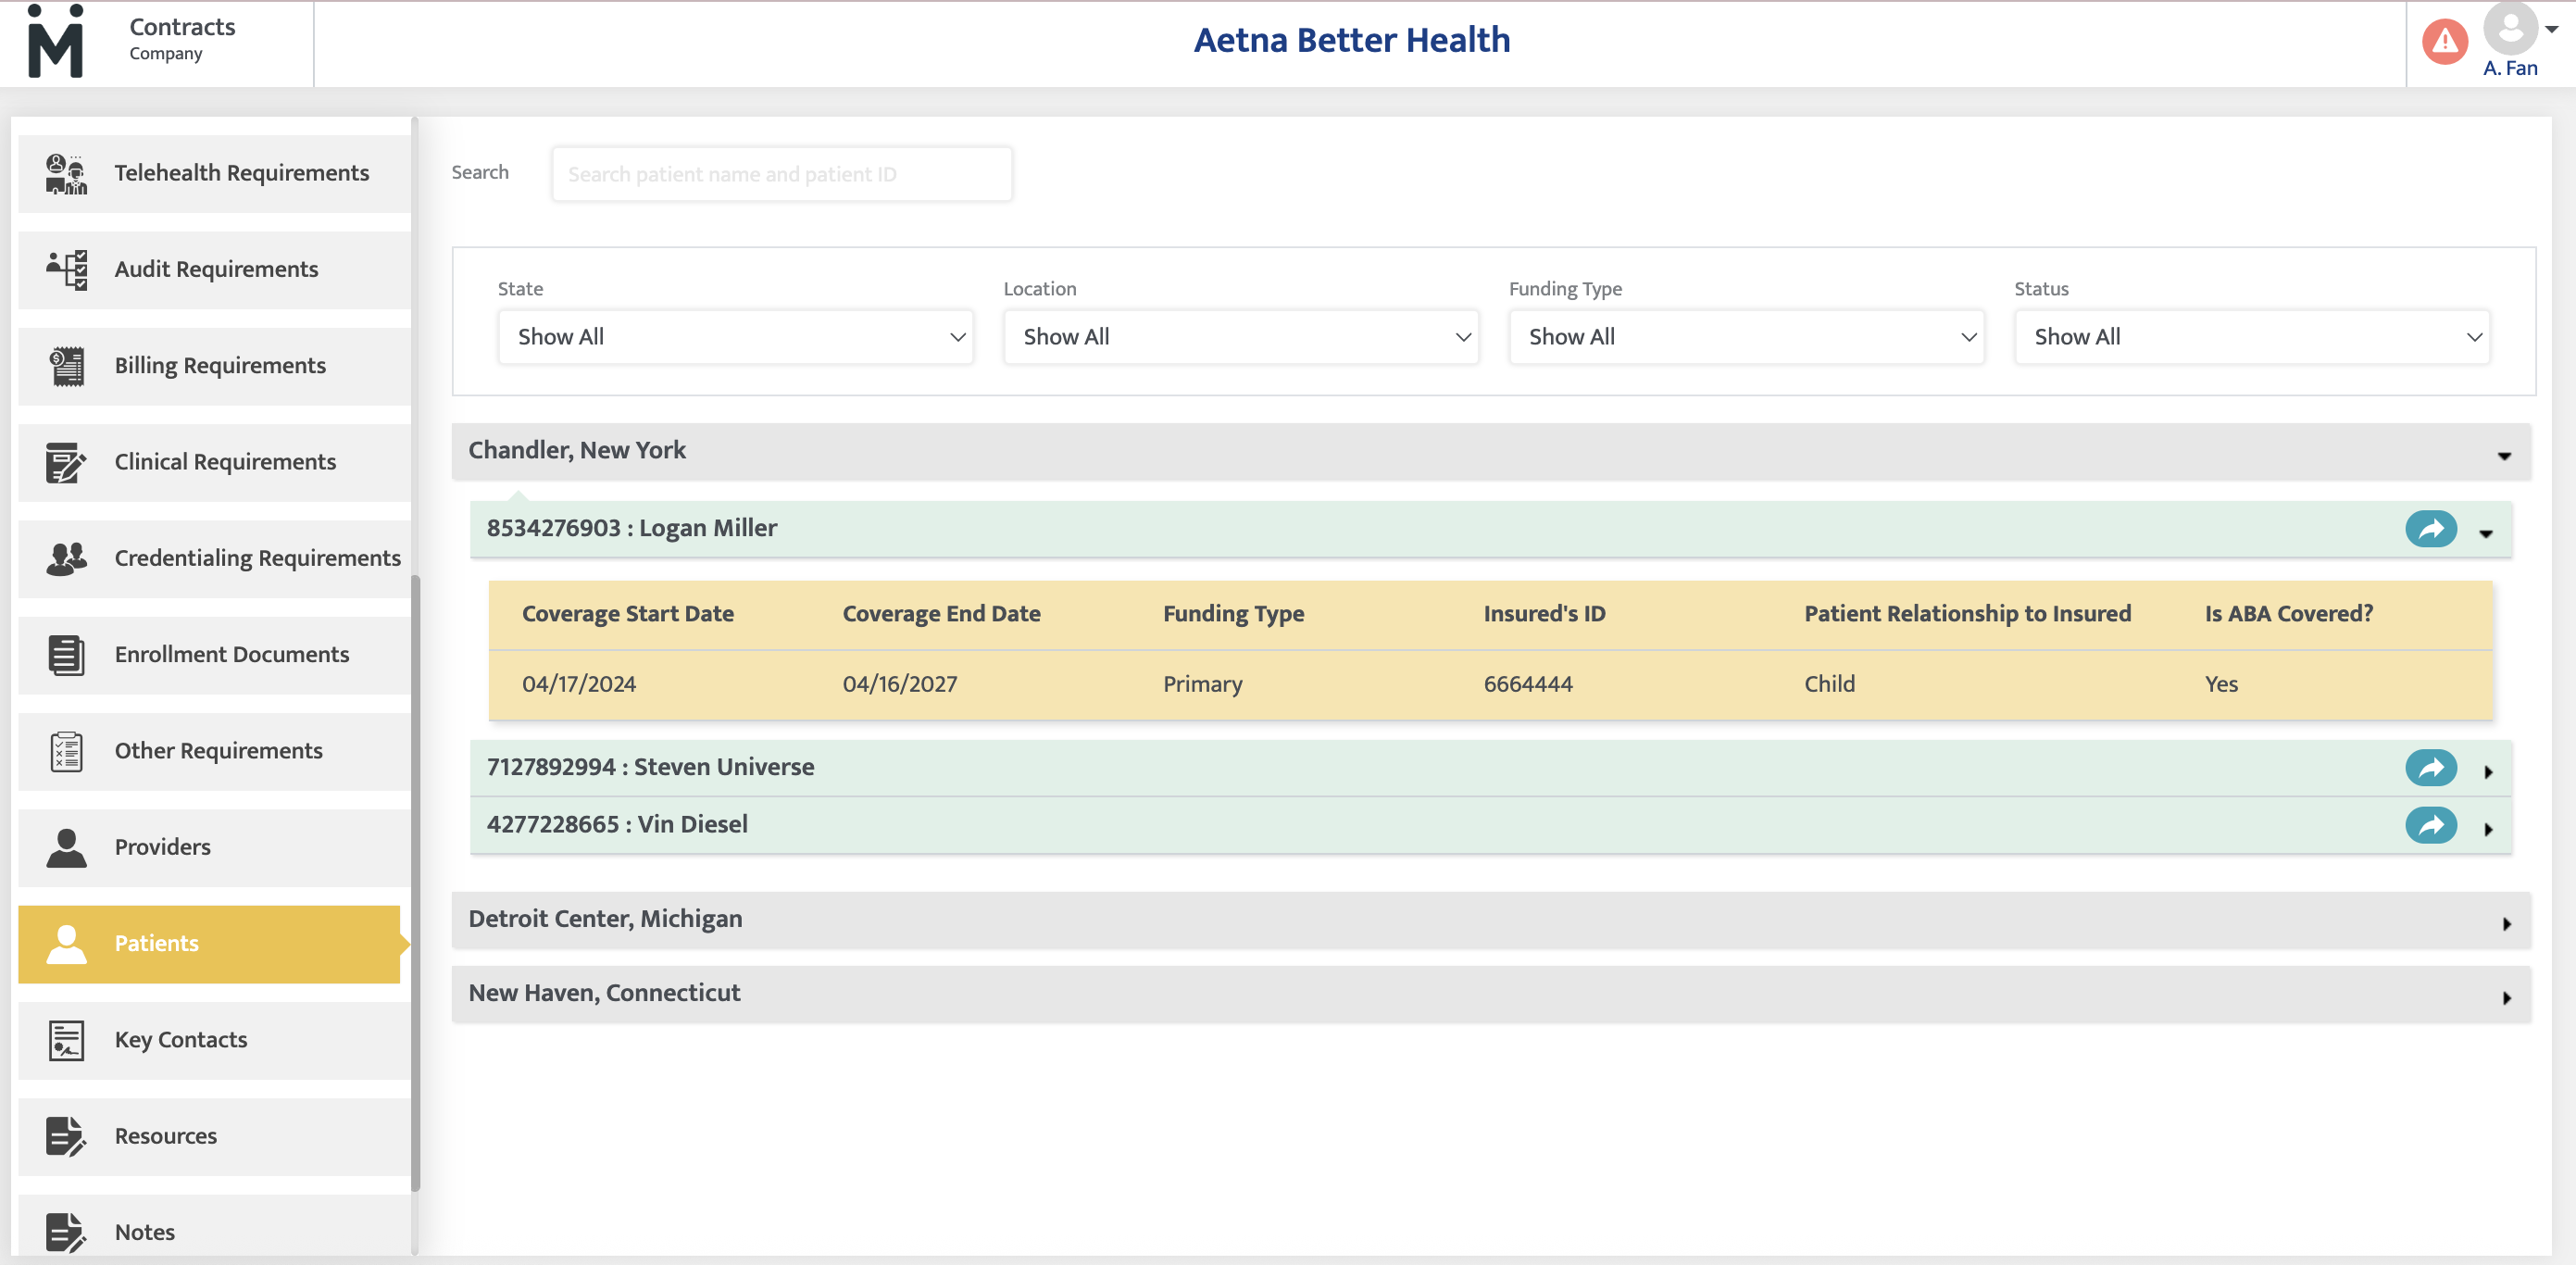
Task: Open the user account menu caret
Action: point(2551,29)
